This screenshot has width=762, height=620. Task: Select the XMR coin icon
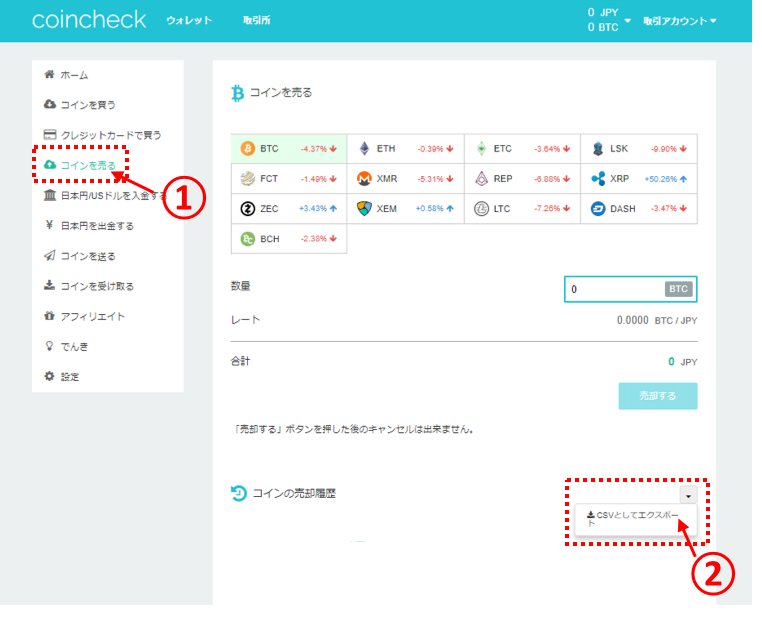tap(364, 178)
